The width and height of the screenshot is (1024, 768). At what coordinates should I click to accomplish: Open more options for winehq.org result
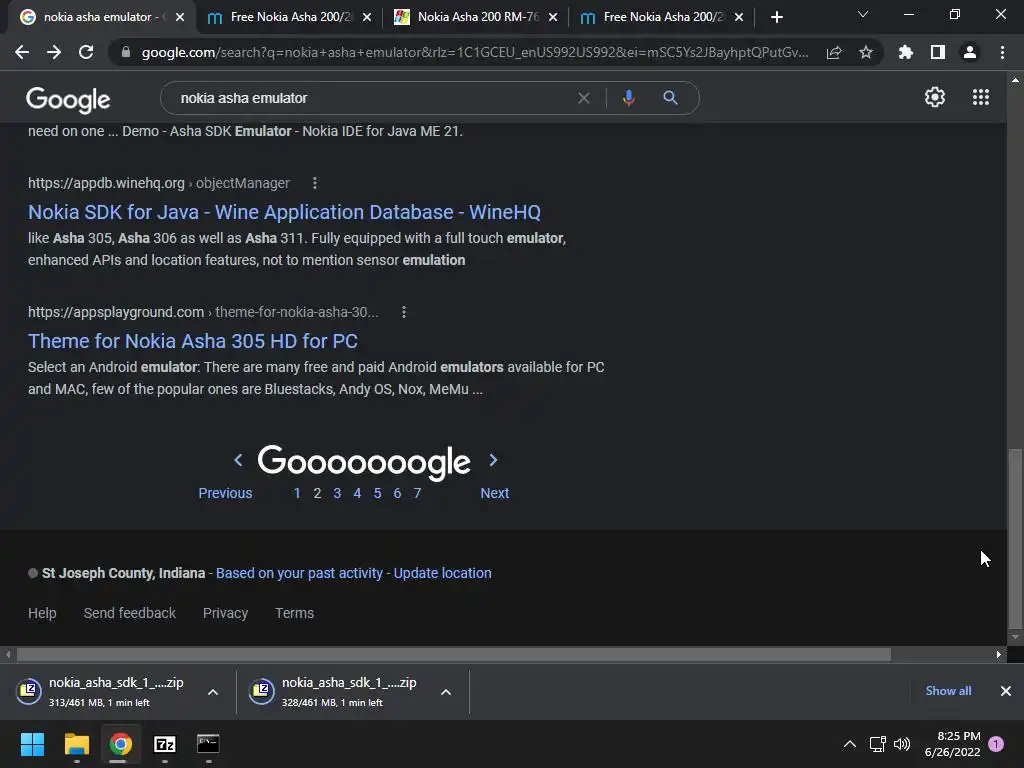[315, 183]
